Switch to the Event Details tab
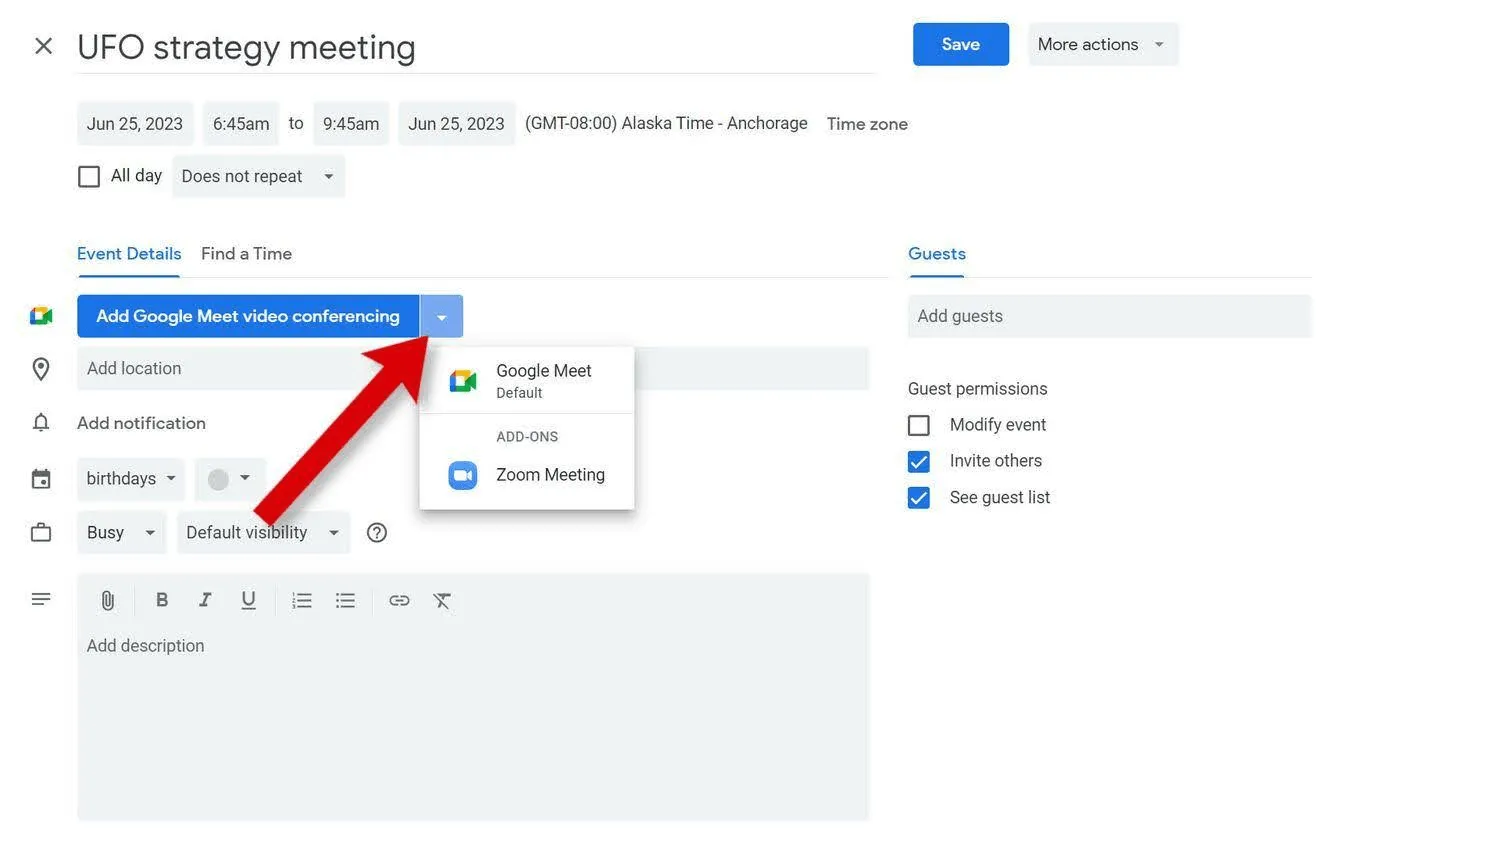Image resolution: width=1500 pixels, height=844 pixels. (x=129, y=254)
